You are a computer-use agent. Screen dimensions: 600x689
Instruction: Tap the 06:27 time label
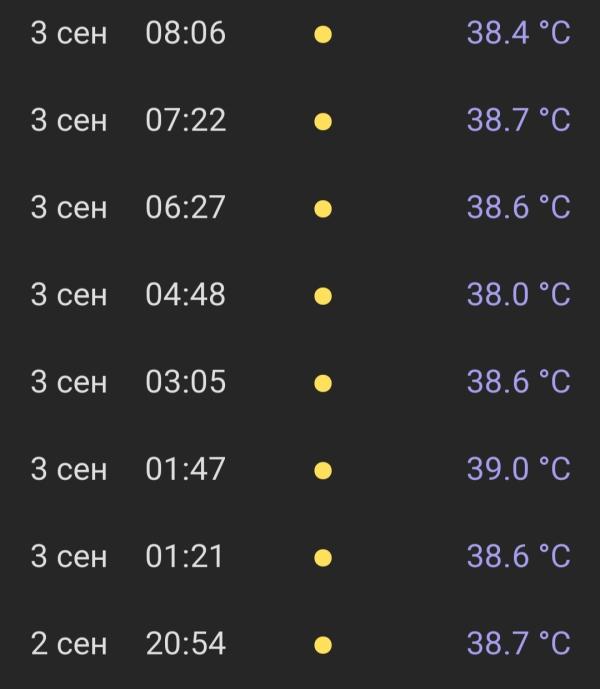pyautogui.click(x=185, y=207)
